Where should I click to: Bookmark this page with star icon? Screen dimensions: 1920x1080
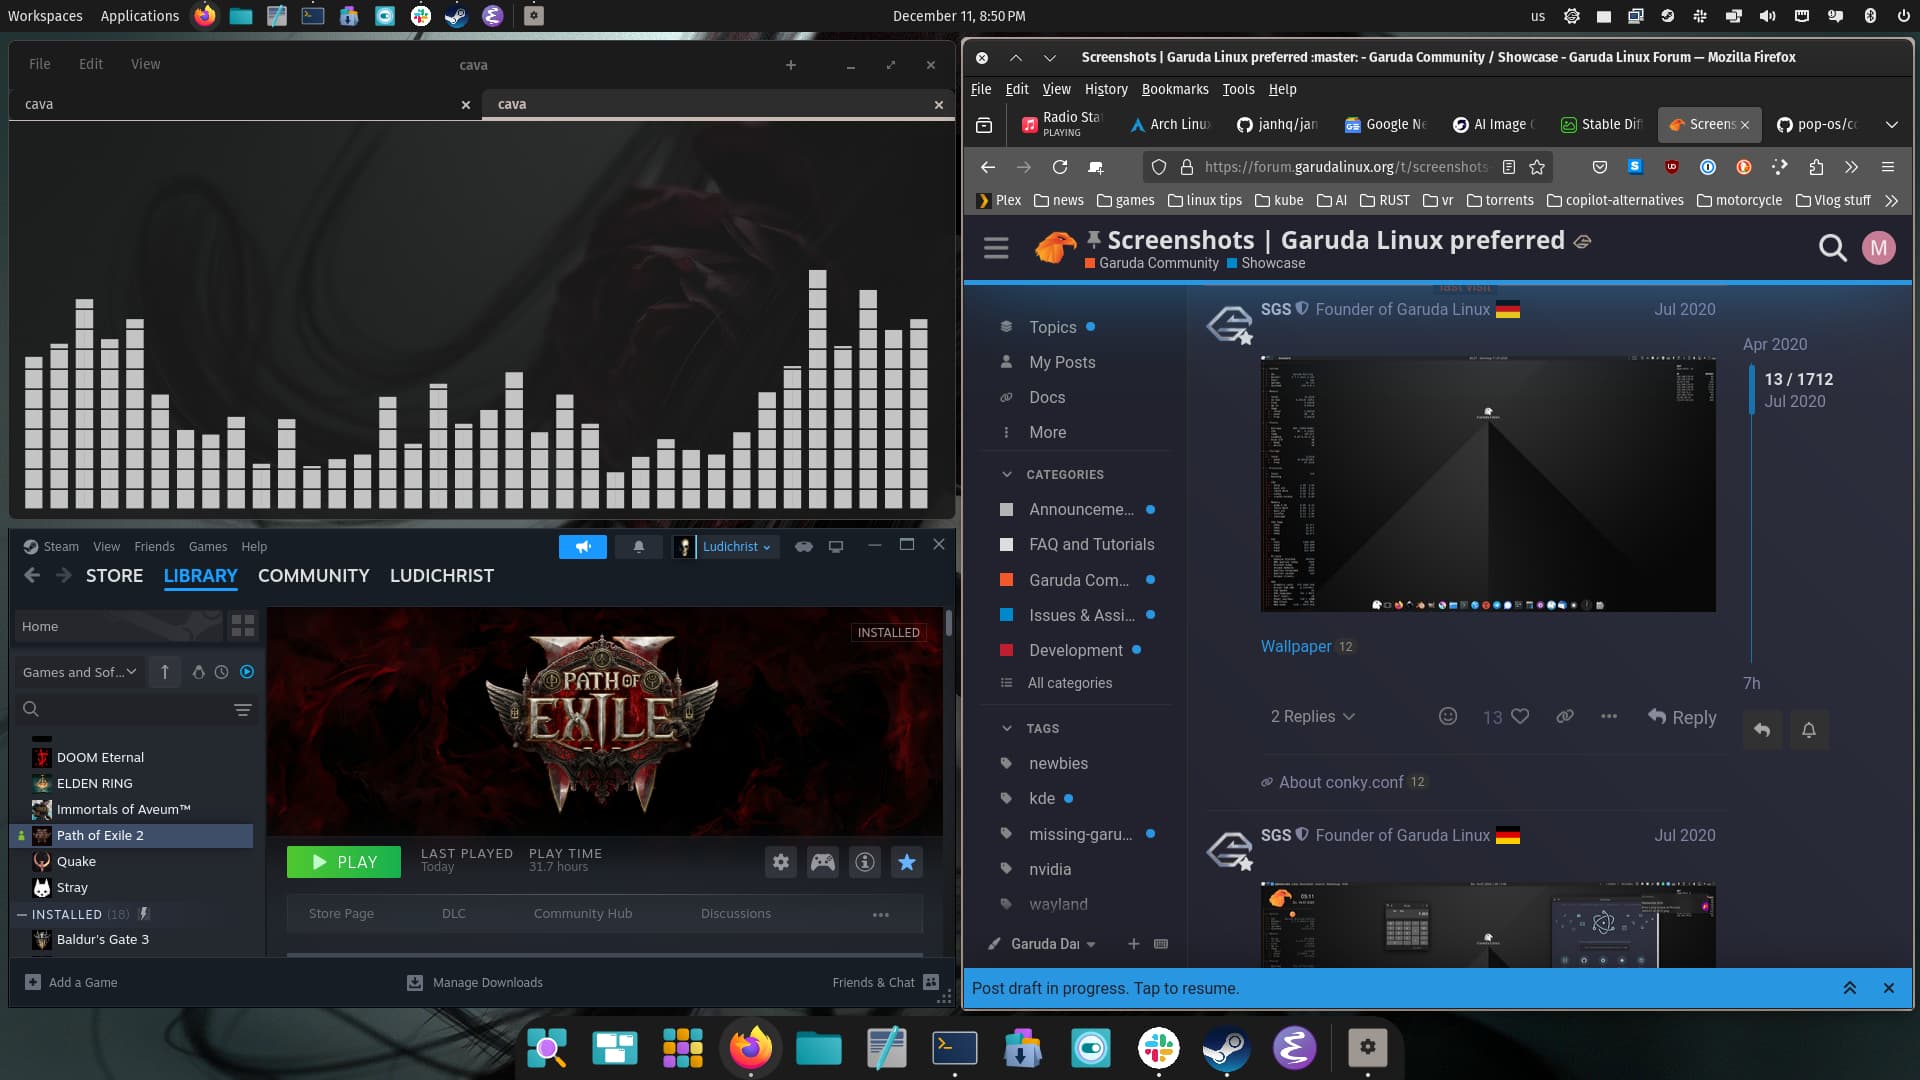[1537, 167]
